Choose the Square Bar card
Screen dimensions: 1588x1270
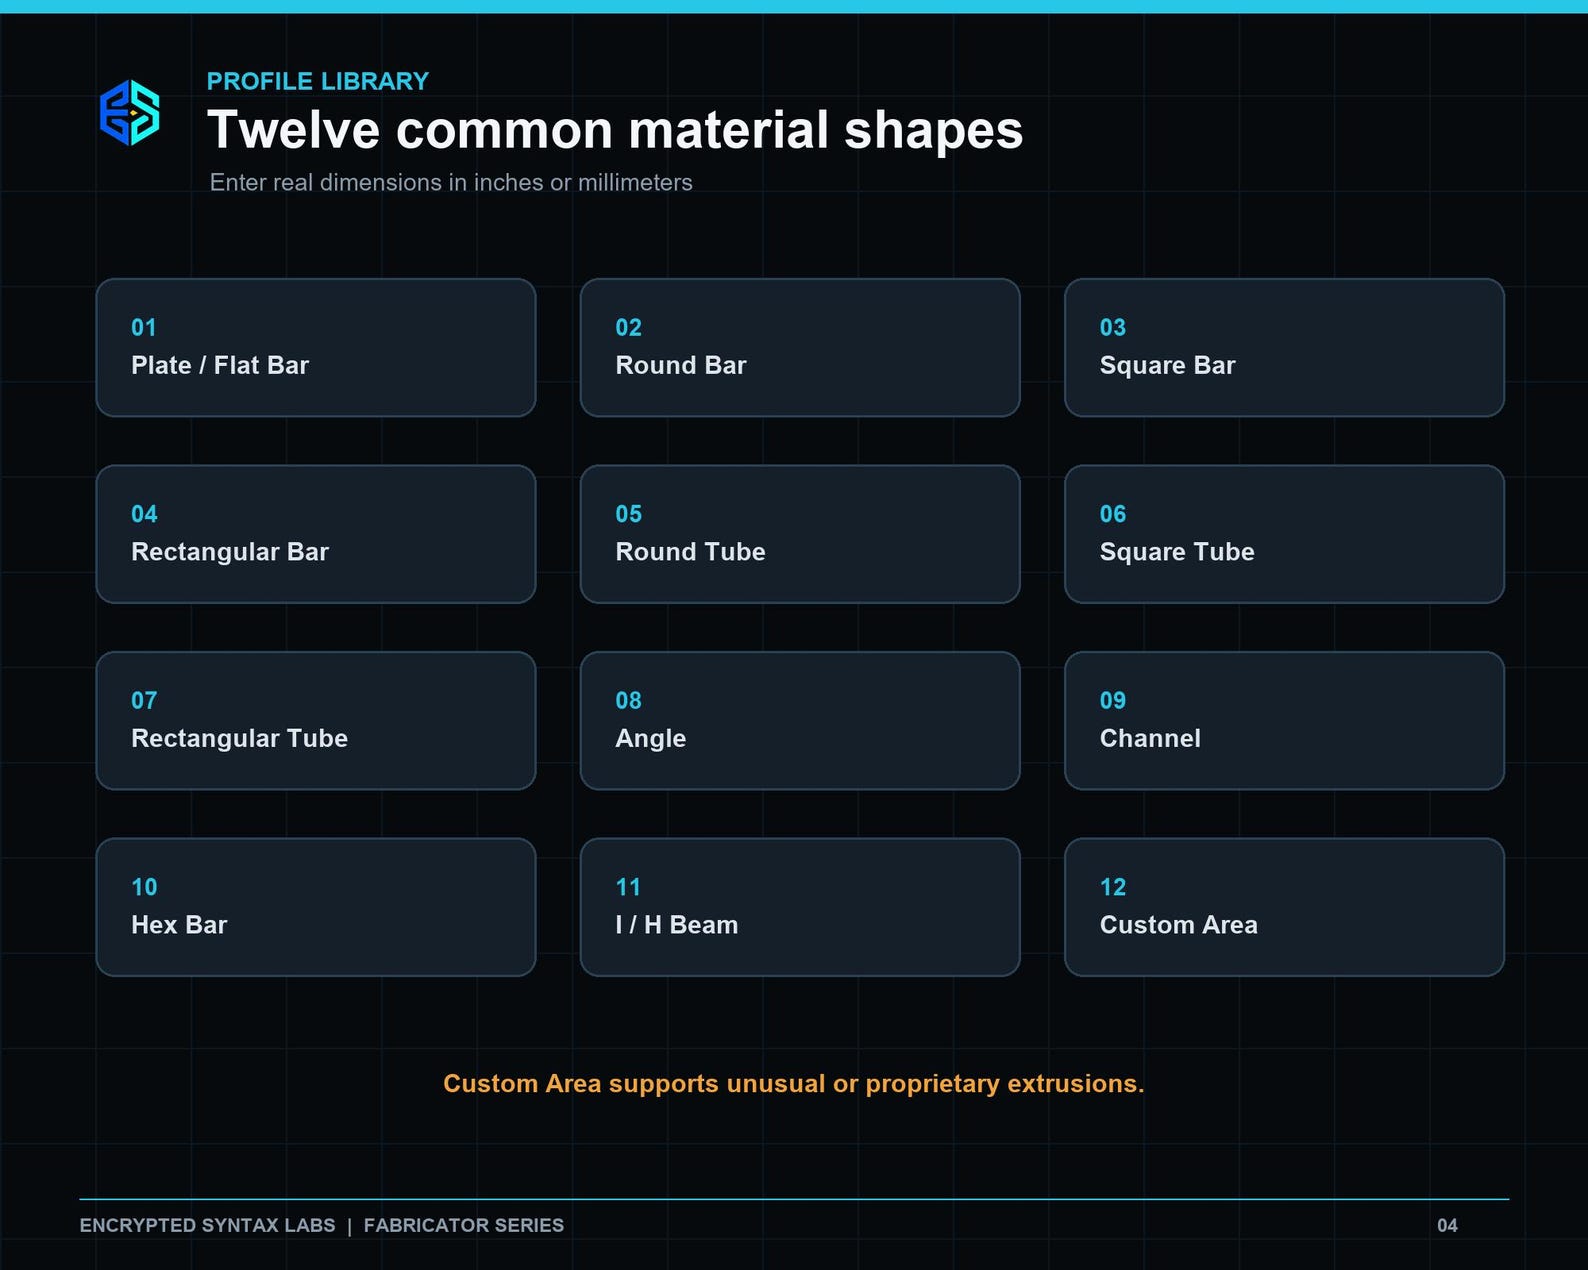[x=1284, y=348]
